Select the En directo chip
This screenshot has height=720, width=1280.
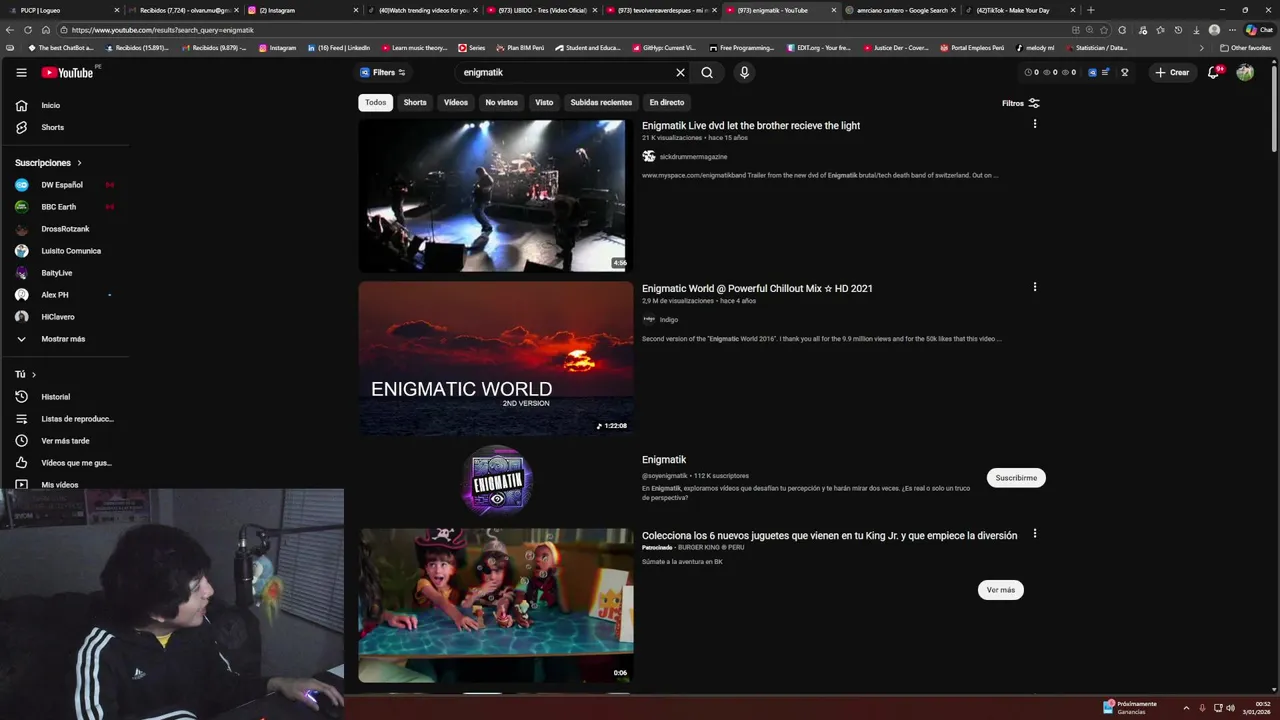(667, 102)
